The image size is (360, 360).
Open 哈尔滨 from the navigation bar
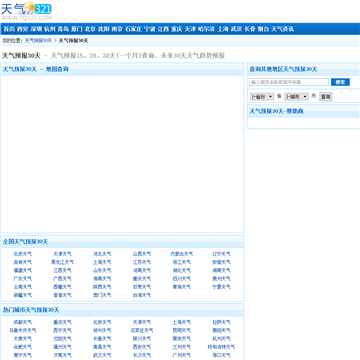[x=206, y=29]
